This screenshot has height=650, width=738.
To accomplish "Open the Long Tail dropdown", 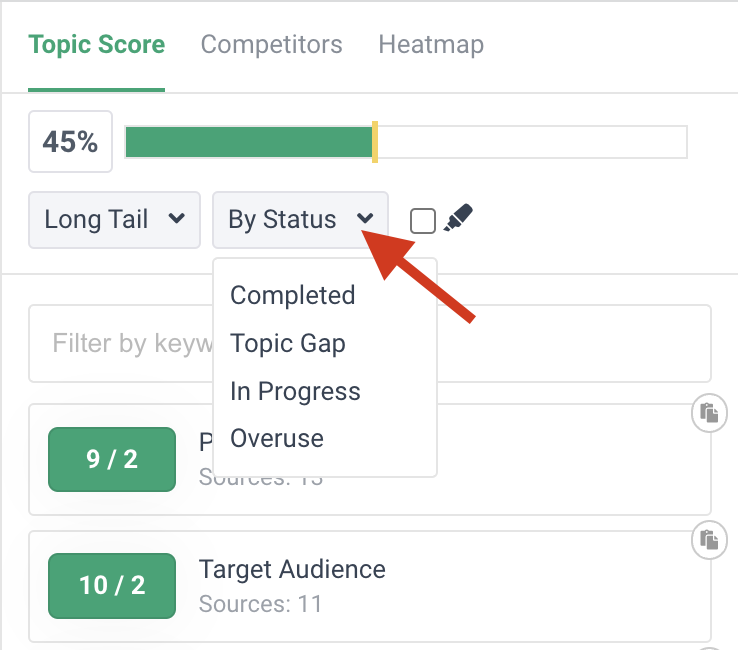I will (x=114, y=220).
